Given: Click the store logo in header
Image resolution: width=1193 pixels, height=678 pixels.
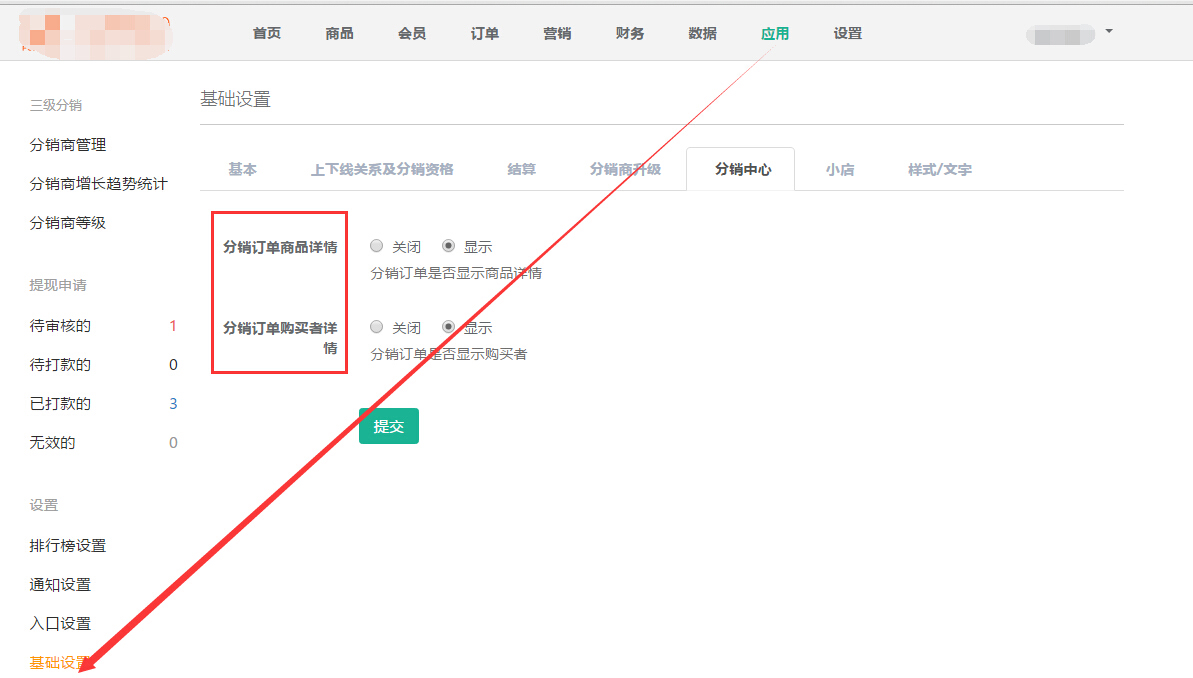Looking at the screenshot, I should pyautogui.click(x=95, y=33).
